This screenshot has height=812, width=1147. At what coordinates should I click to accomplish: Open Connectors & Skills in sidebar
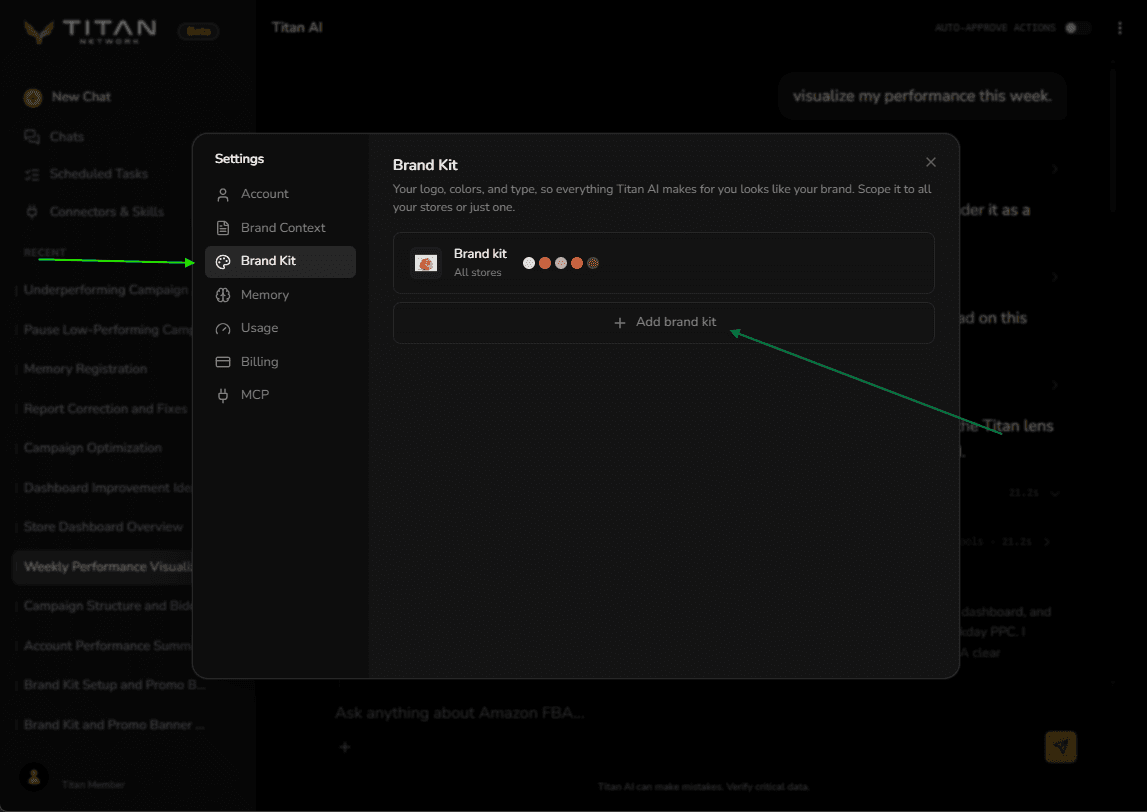107,212
